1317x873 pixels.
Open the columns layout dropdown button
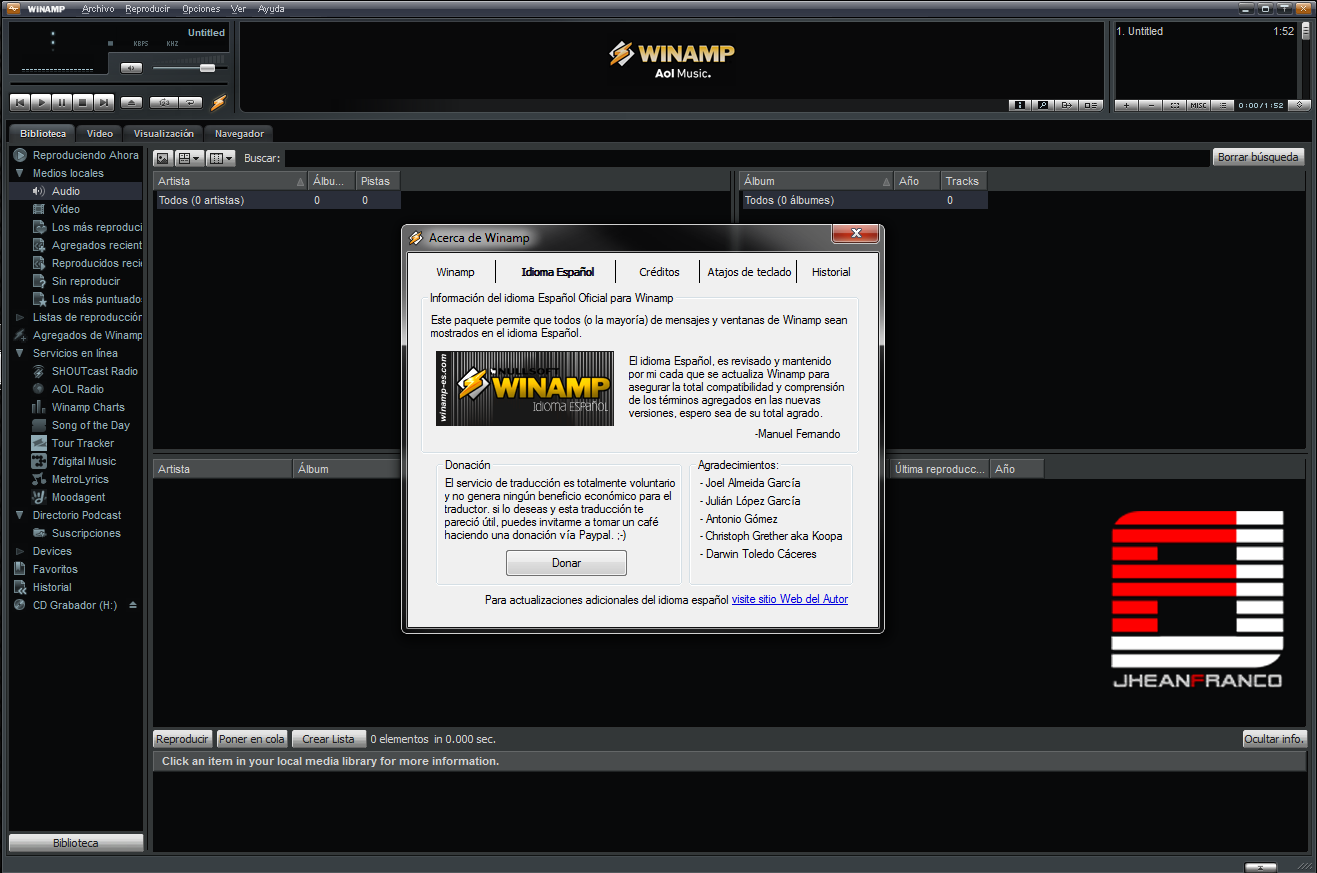point(220,158)
